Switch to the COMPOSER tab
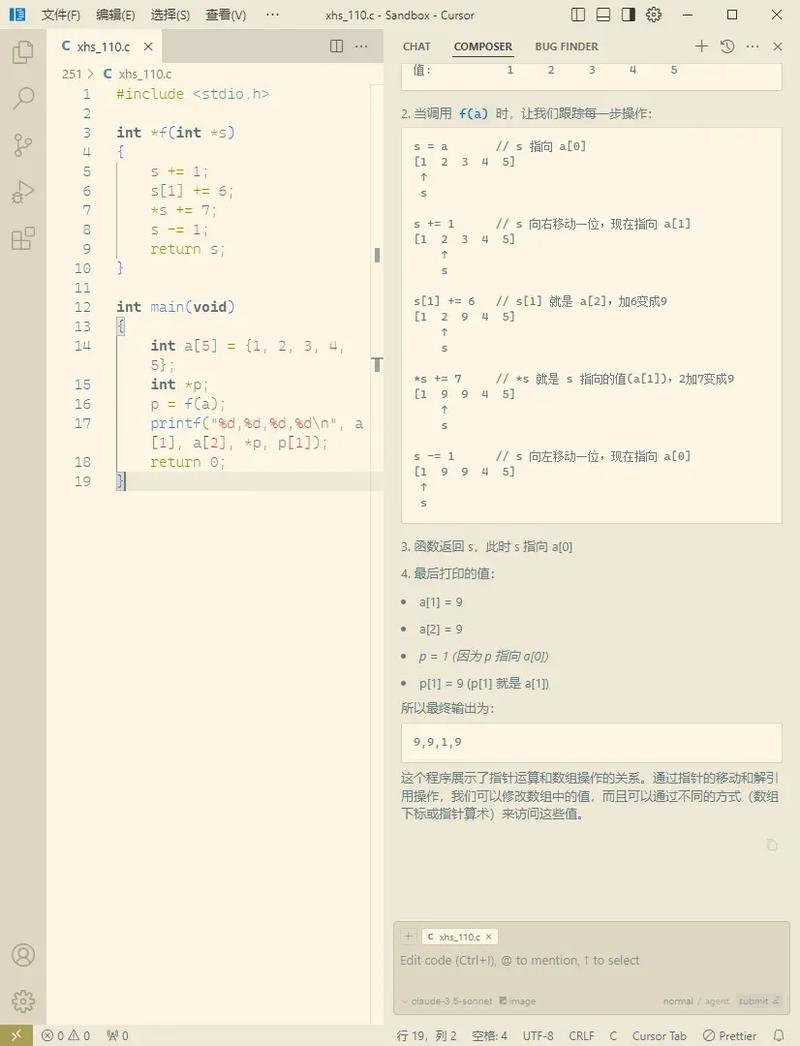This screenshot has width=800, height=1046. pyautogui.click(x=483, y=47)
